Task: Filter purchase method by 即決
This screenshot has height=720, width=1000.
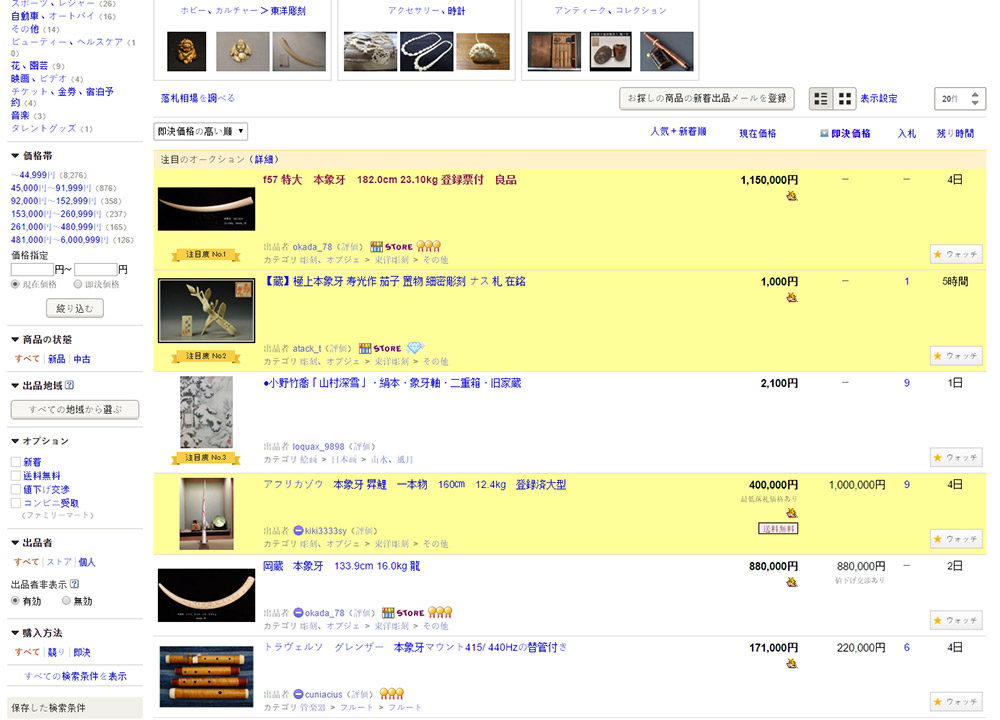Action: click(82, 652)
